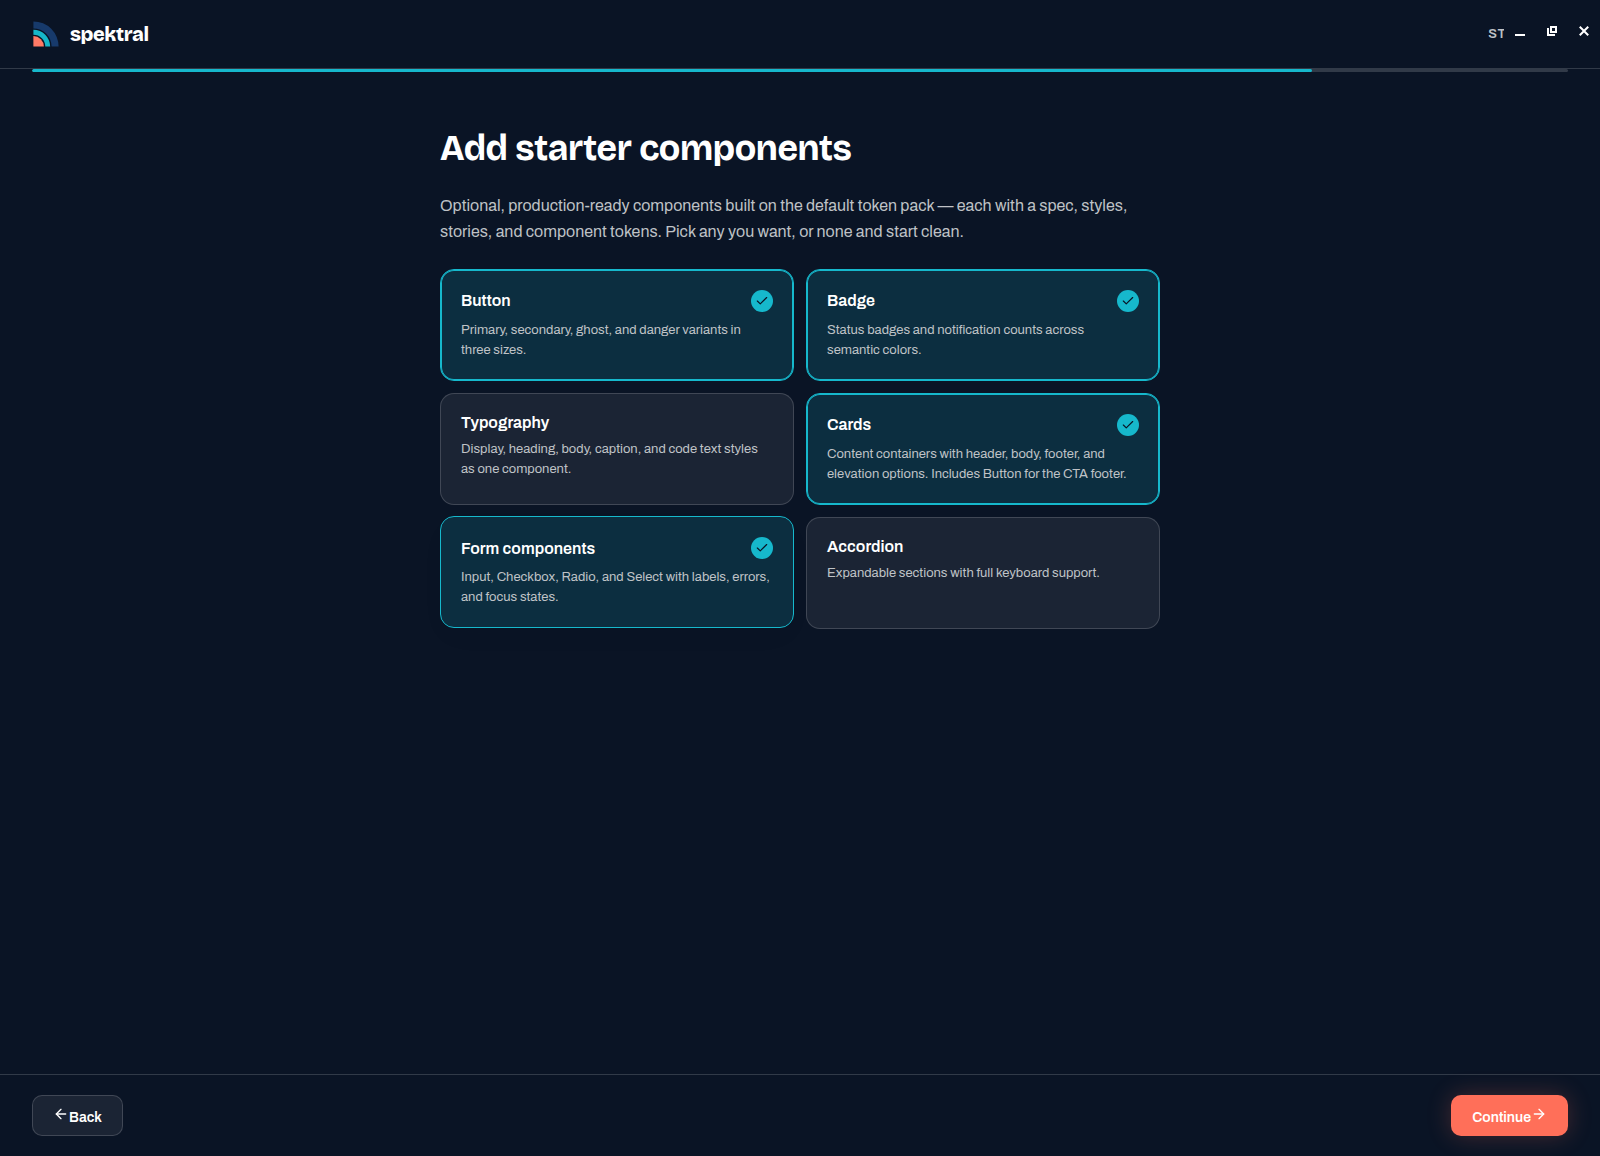Click the 'Expandable sections with full keyboard support' text
The image size is (1600, 1156).
click(963, 573)
